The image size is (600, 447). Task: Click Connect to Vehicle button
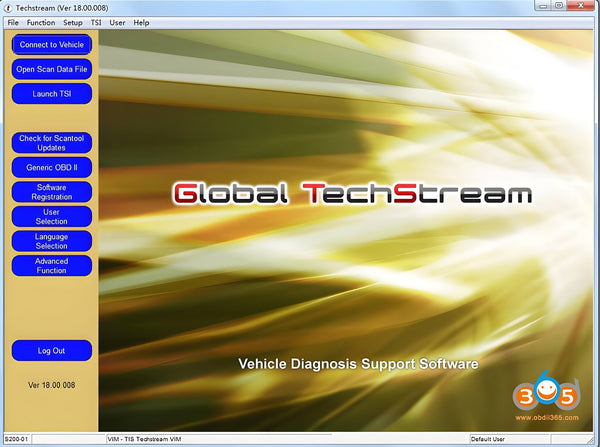pos(52,44)
